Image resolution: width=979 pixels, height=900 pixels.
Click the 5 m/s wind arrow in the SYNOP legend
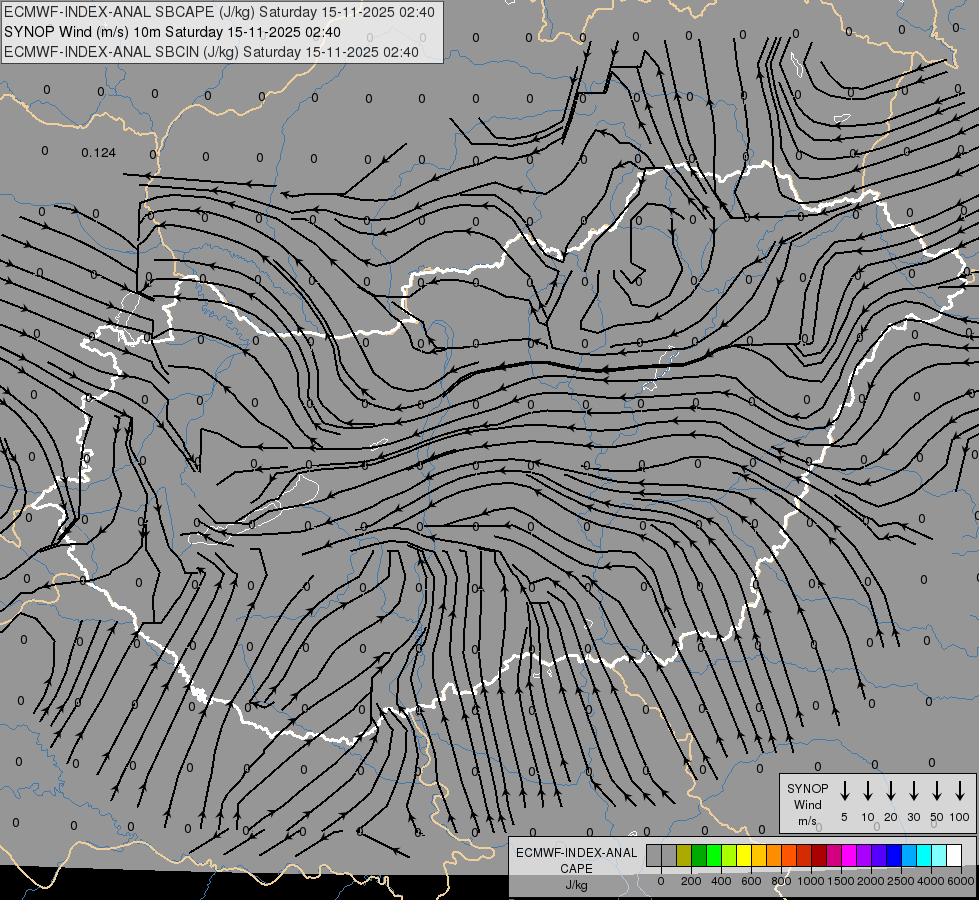coord(844,791)
